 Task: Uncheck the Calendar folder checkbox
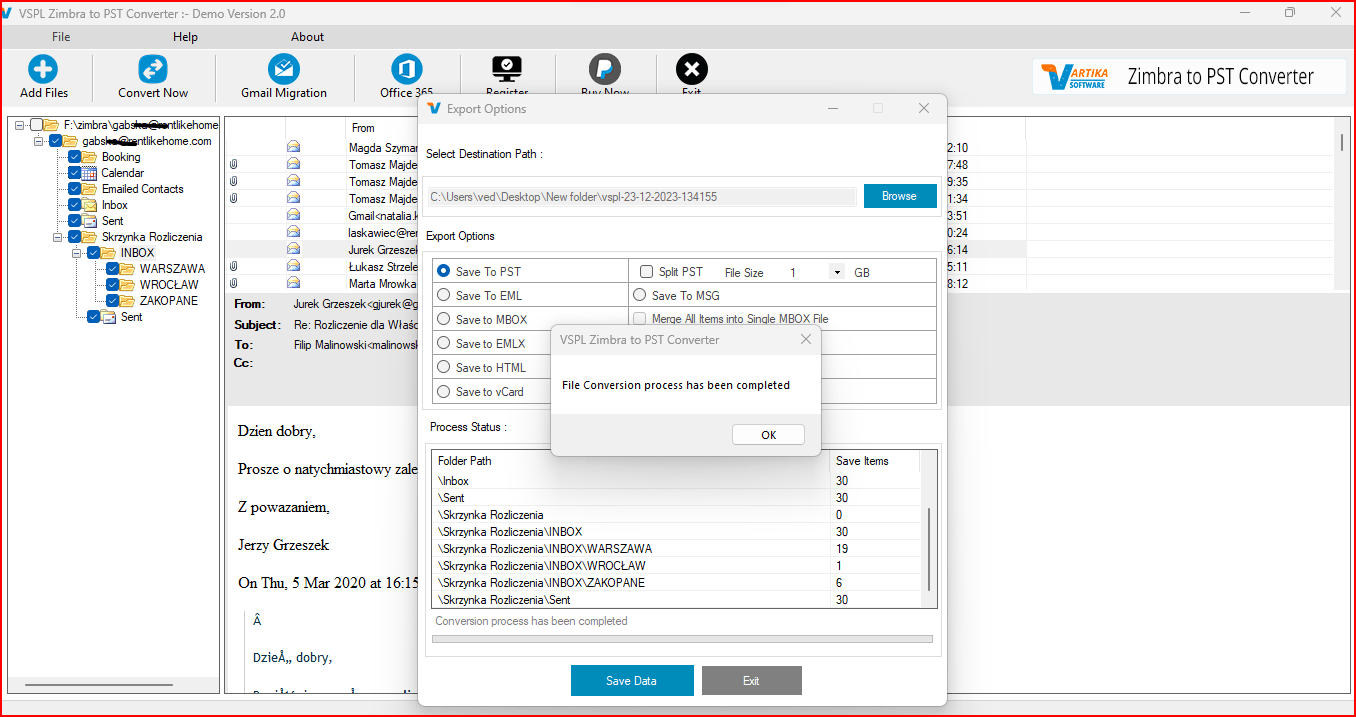(75, 173)
